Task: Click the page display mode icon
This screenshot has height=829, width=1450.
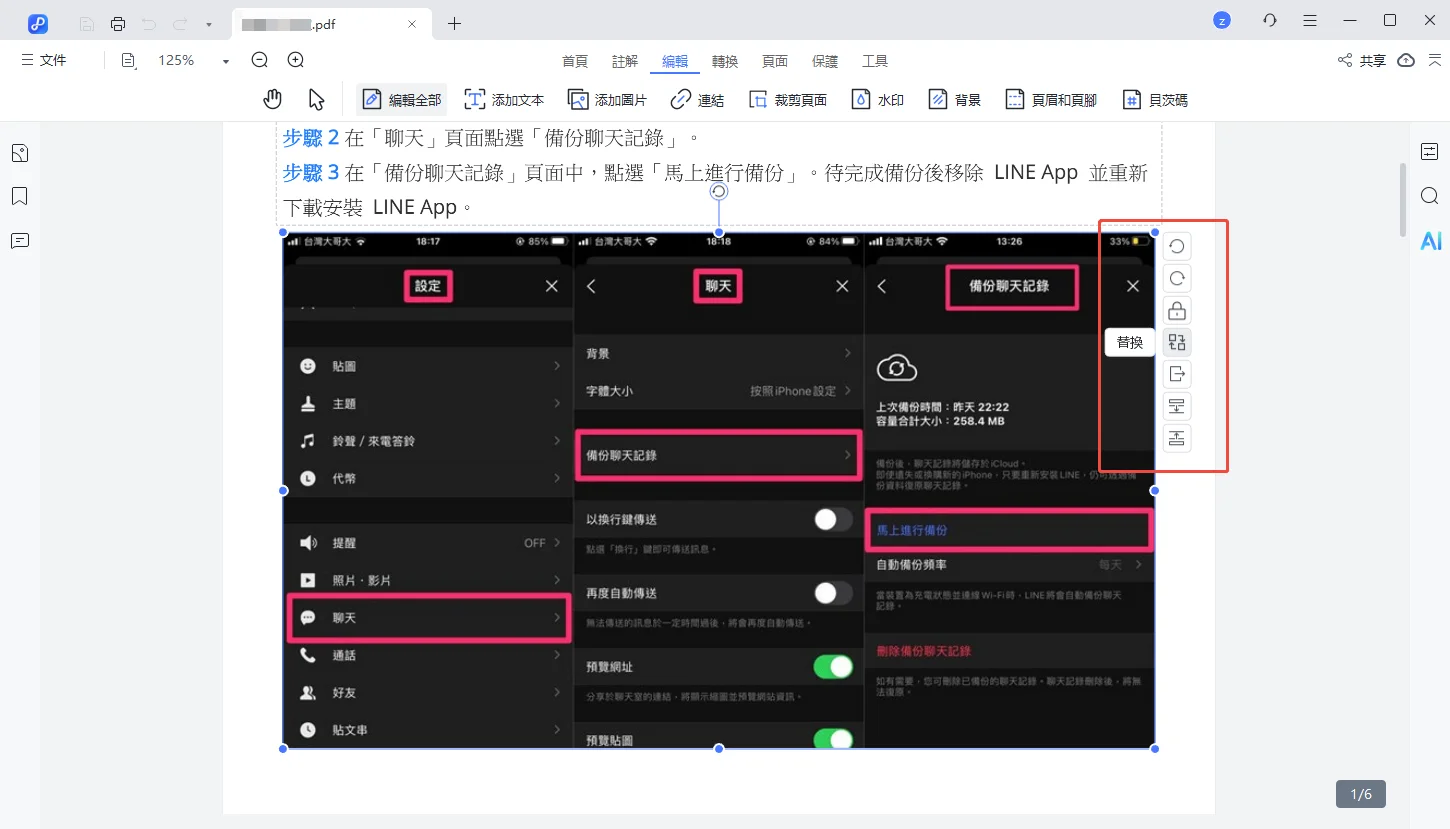Action: click(x=128, y=60)
